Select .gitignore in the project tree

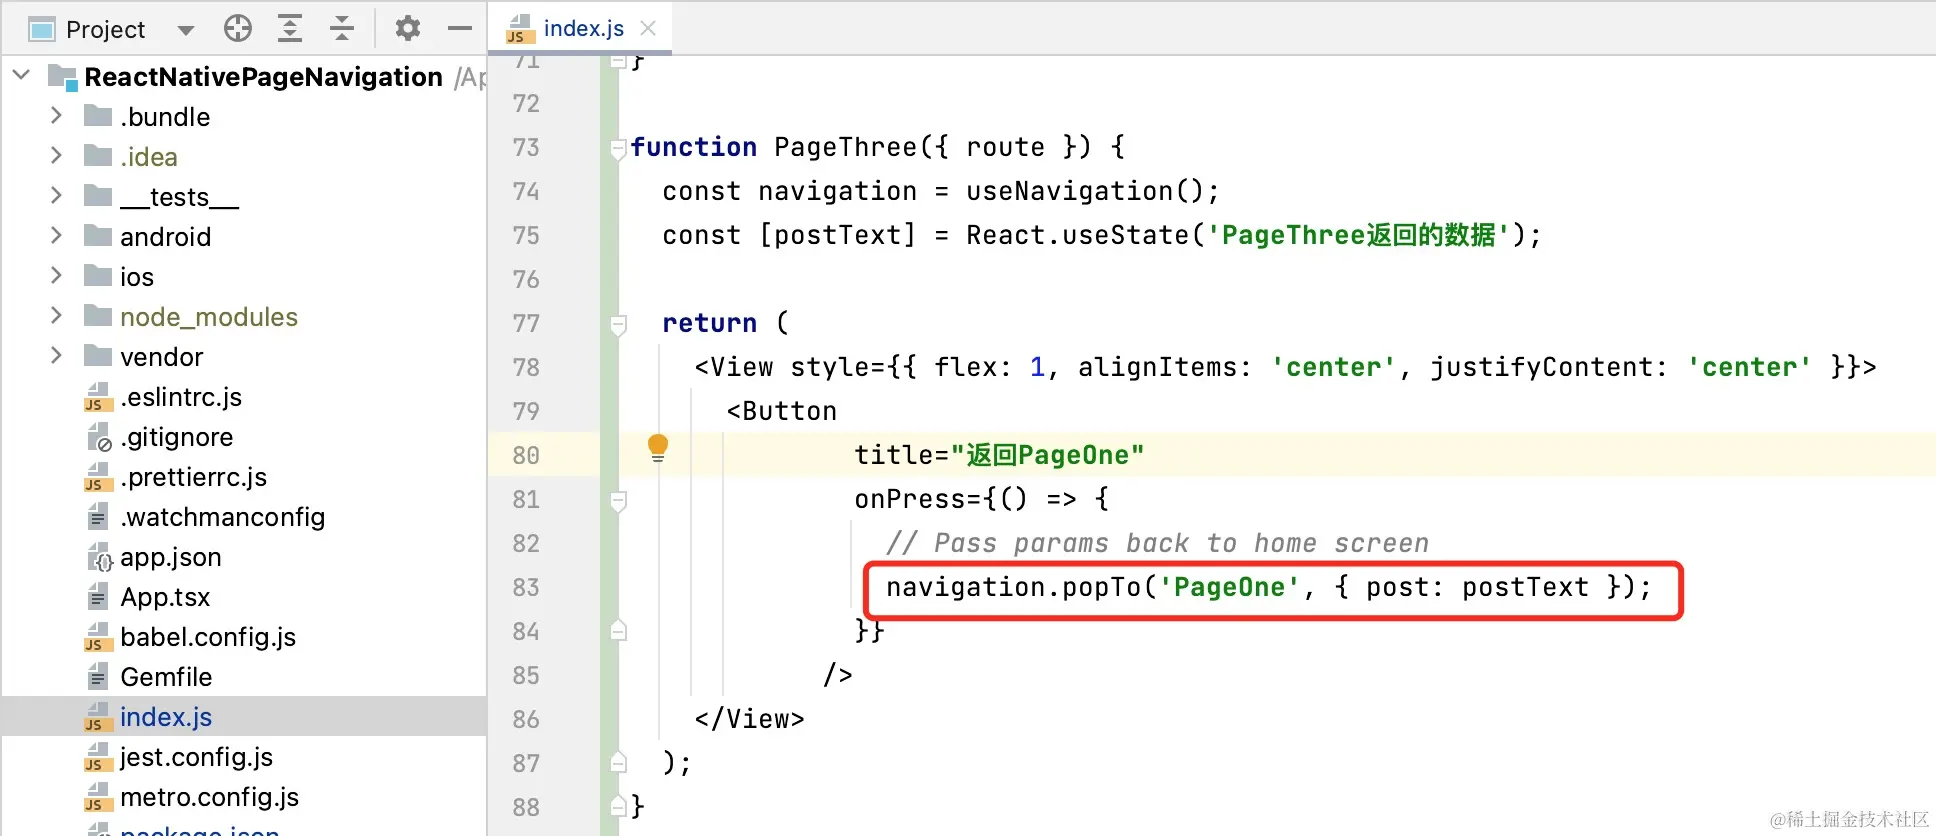(177, 437)
